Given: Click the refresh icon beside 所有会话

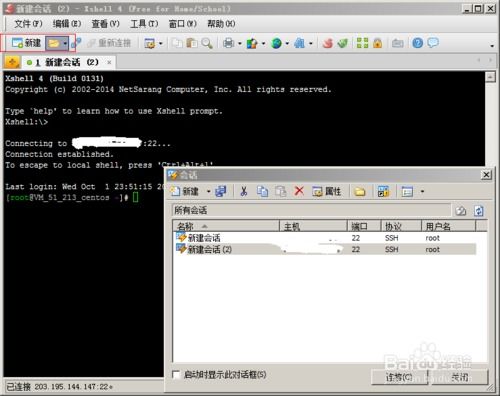Looking at the screenshot, I should tap(479, 211).
